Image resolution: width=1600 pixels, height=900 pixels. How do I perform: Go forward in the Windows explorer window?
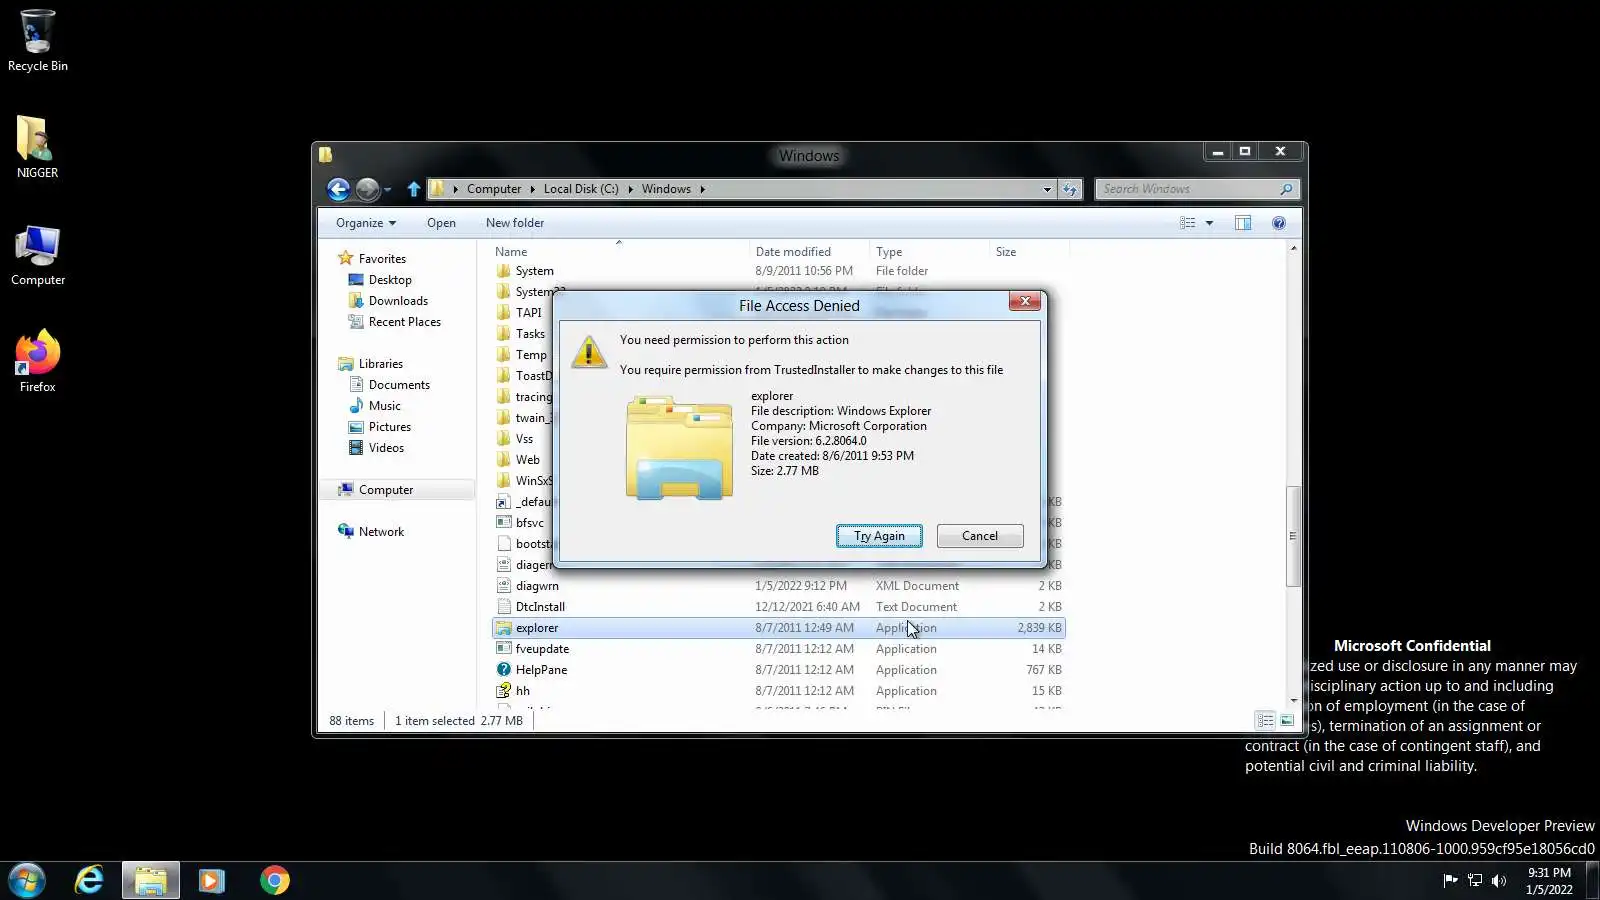[x=367, y=189]
